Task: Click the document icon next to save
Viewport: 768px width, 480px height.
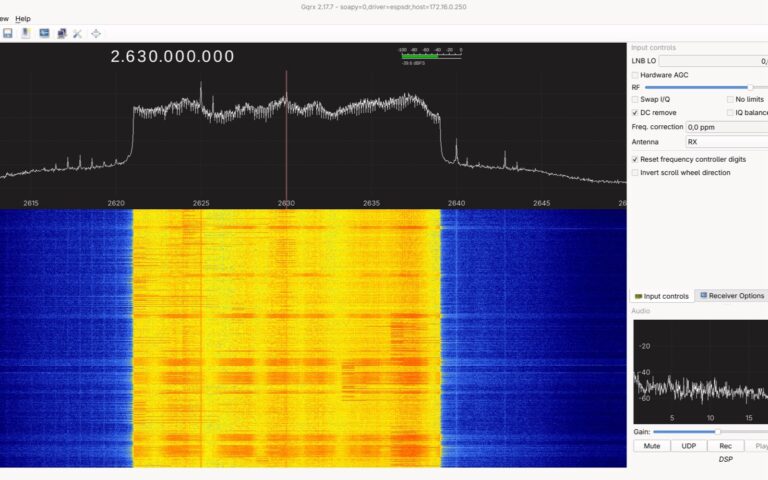Action: 25,33
